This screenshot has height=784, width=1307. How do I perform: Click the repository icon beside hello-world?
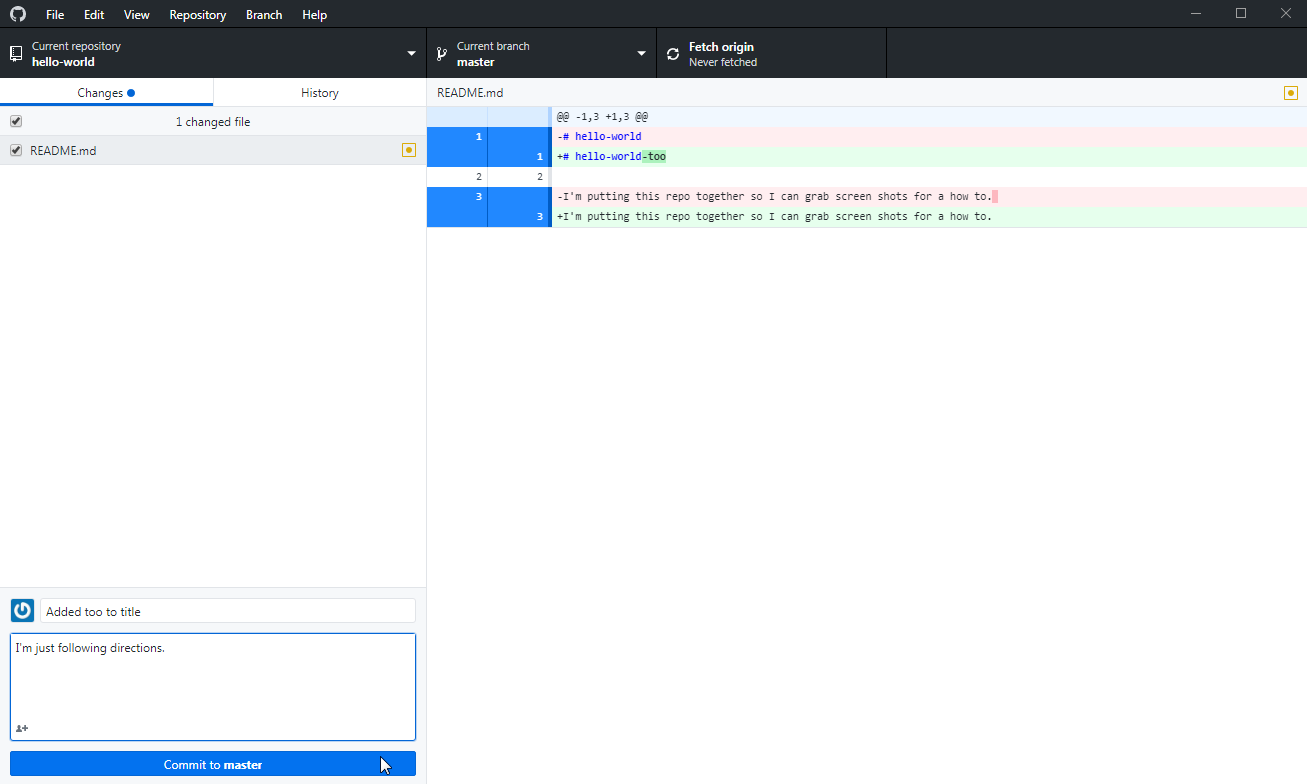[x=16, y=54]
